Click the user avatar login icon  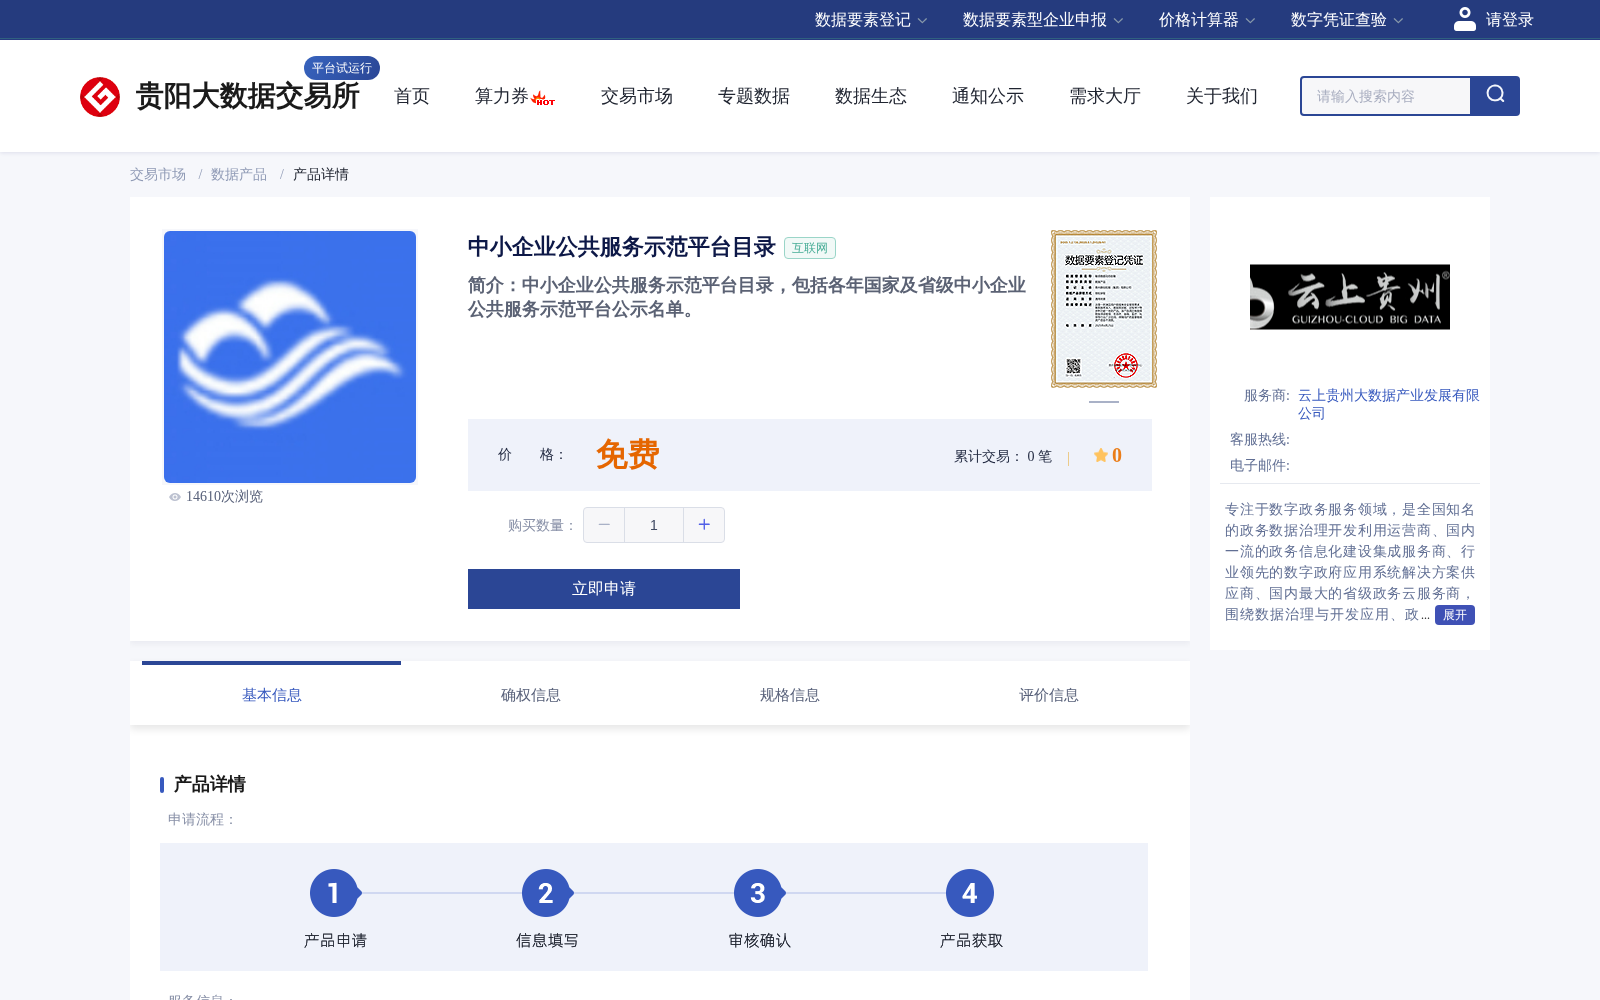click(1464, 19)
